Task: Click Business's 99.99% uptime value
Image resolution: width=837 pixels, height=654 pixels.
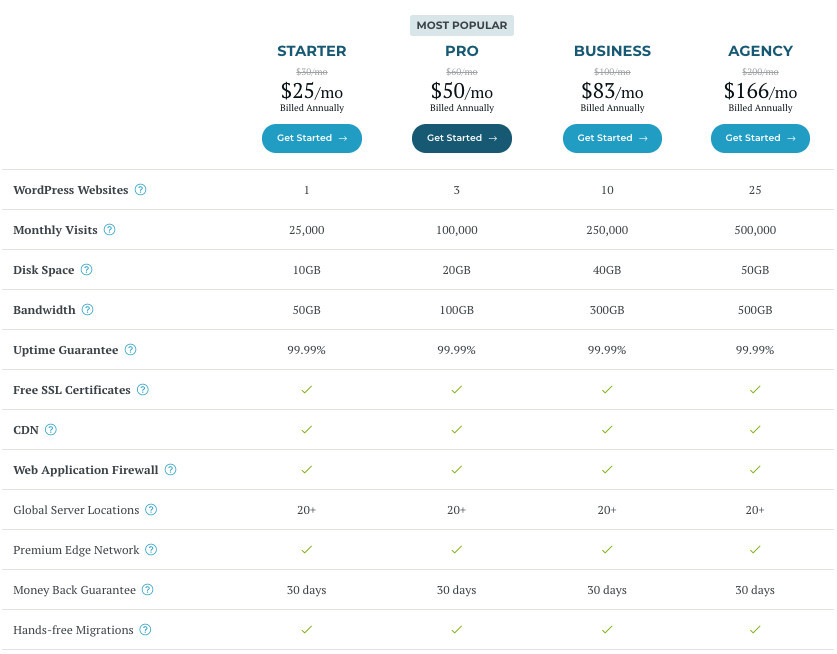Action: pos(607,350)
